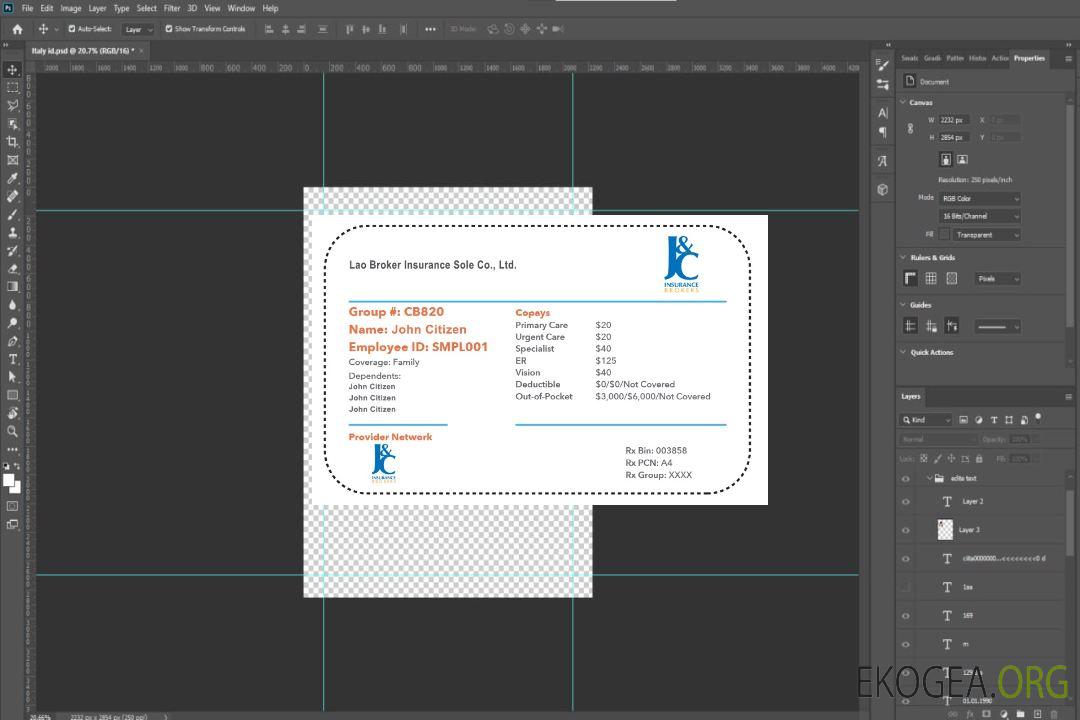Select the Lasso tool
1080x720 pixels.
pyautogui.click(x=12, y=105)
